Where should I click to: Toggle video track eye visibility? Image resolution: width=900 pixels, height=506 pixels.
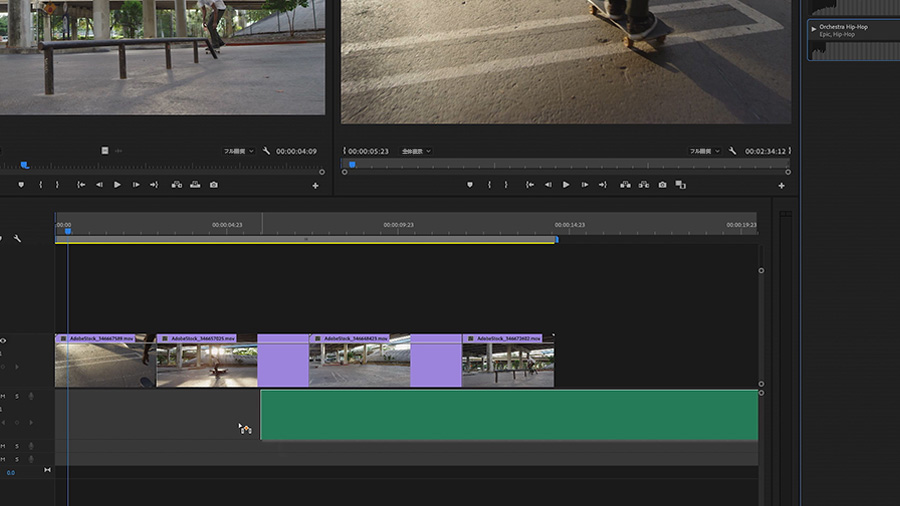[3, 341]
